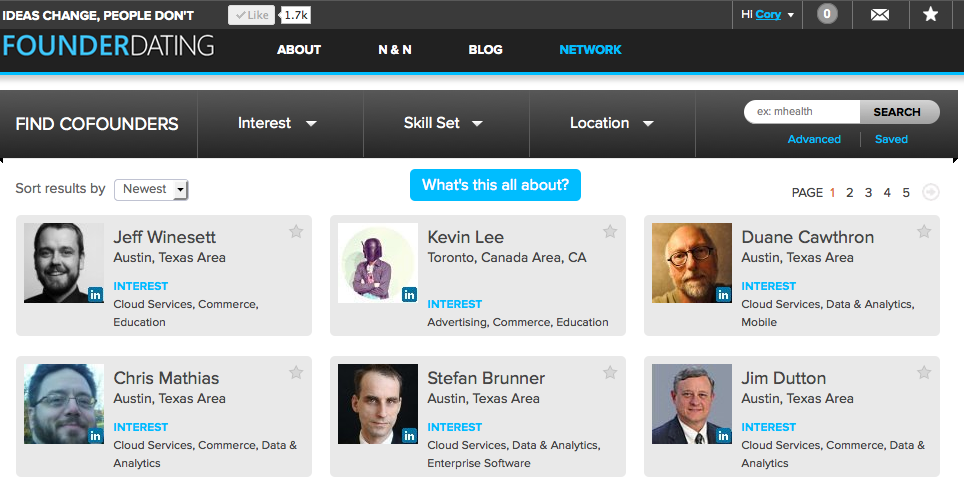Open Duane Cawthron's LinkedIn badge
The image size is (964, 489).
(x=724, y=295)
